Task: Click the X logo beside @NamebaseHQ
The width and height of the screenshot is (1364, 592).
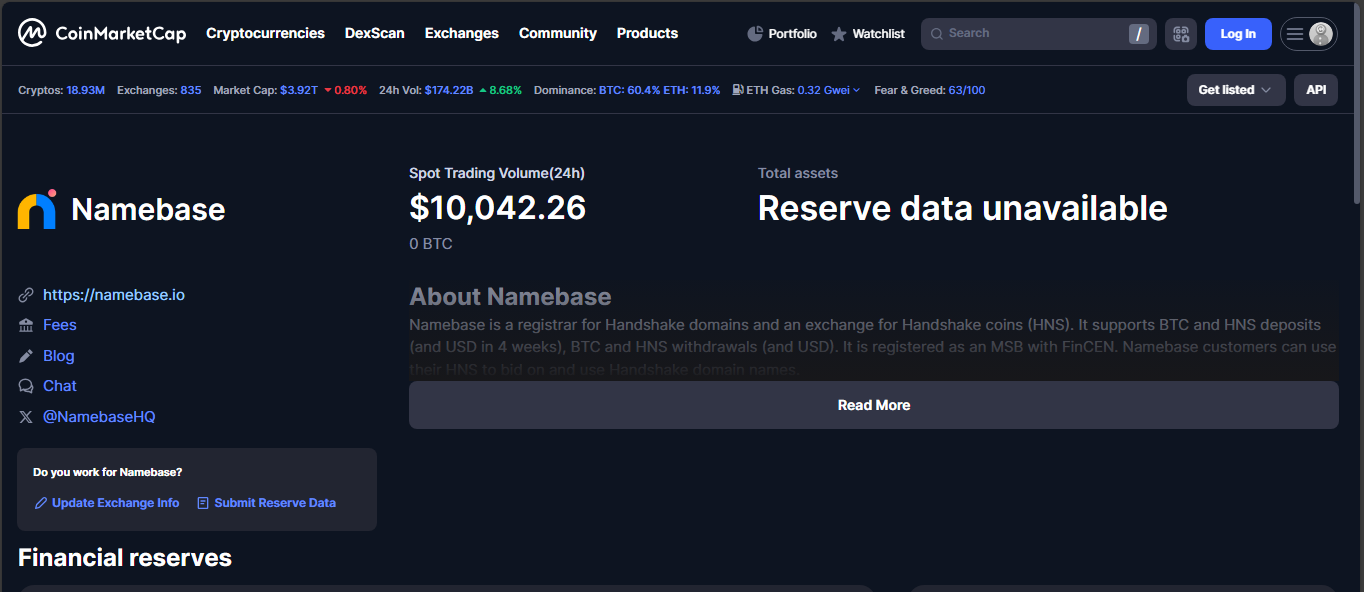Action: [26, 417]
